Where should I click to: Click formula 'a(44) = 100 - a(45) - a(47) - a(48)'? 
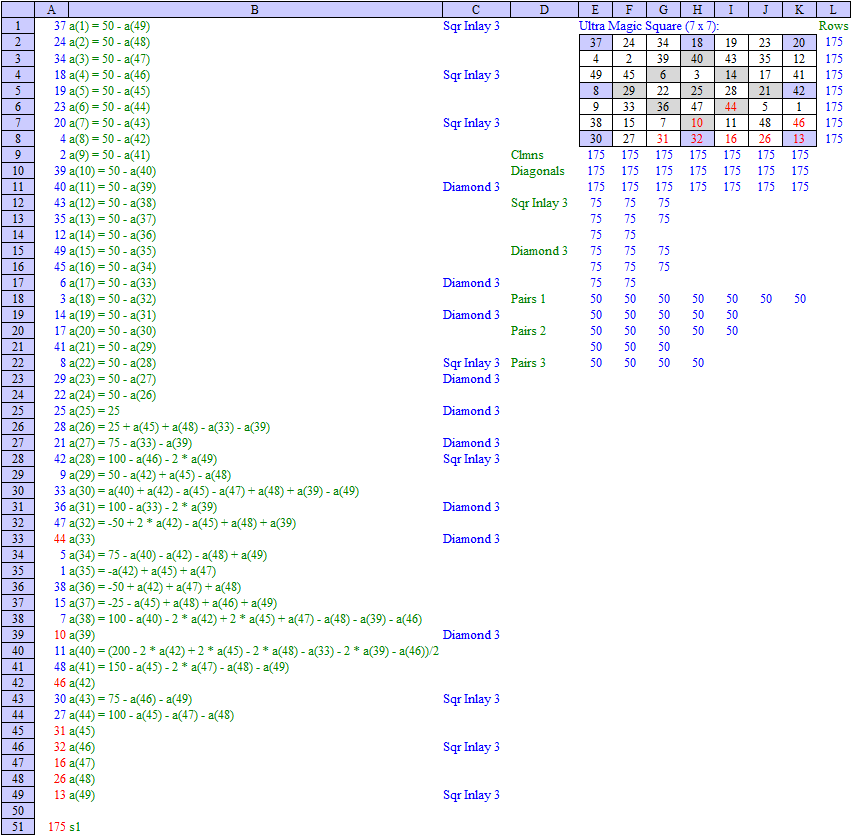tap(152, 715)
